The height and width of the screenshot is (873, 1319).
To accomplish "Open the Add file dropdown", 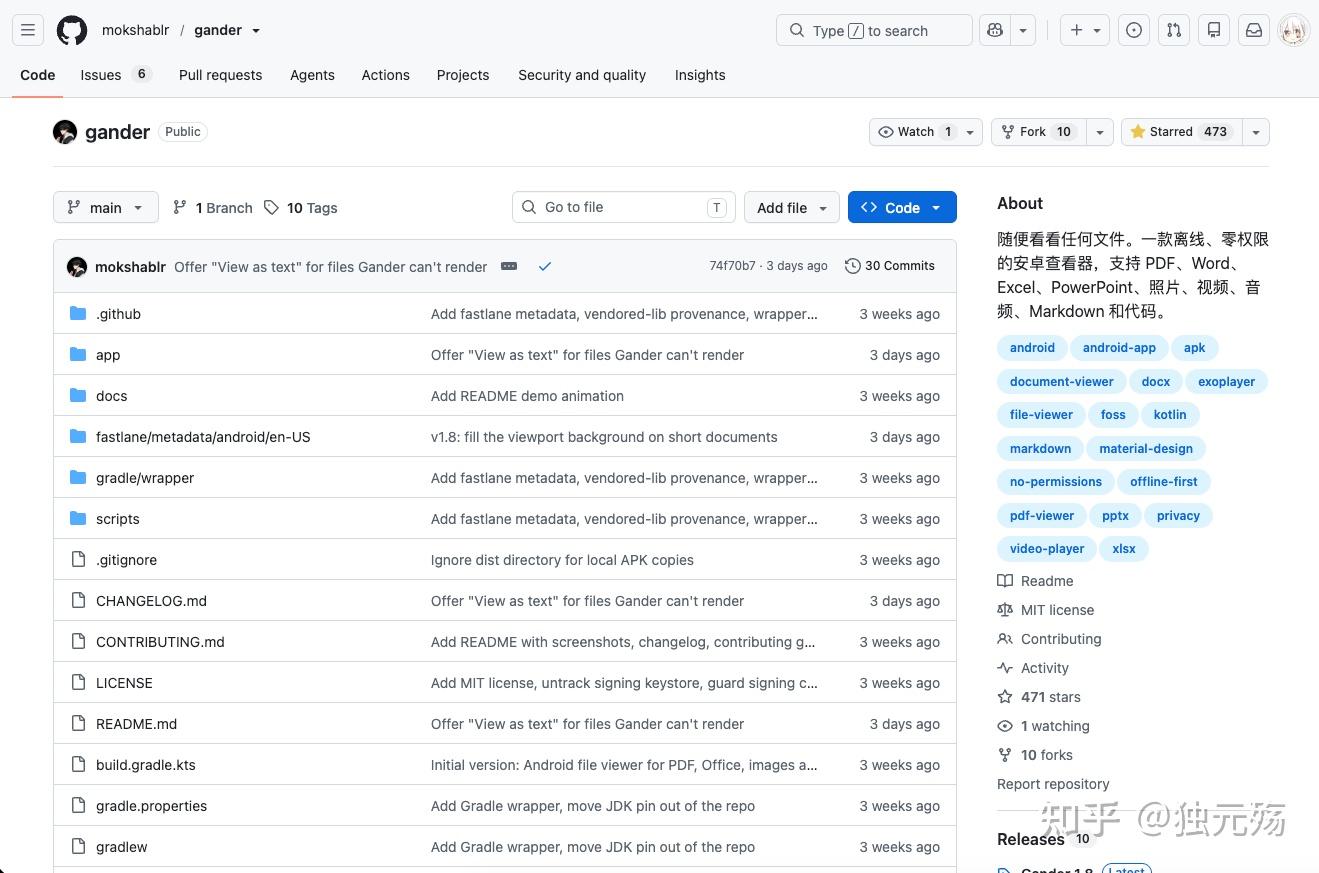I will coord(792,207).
